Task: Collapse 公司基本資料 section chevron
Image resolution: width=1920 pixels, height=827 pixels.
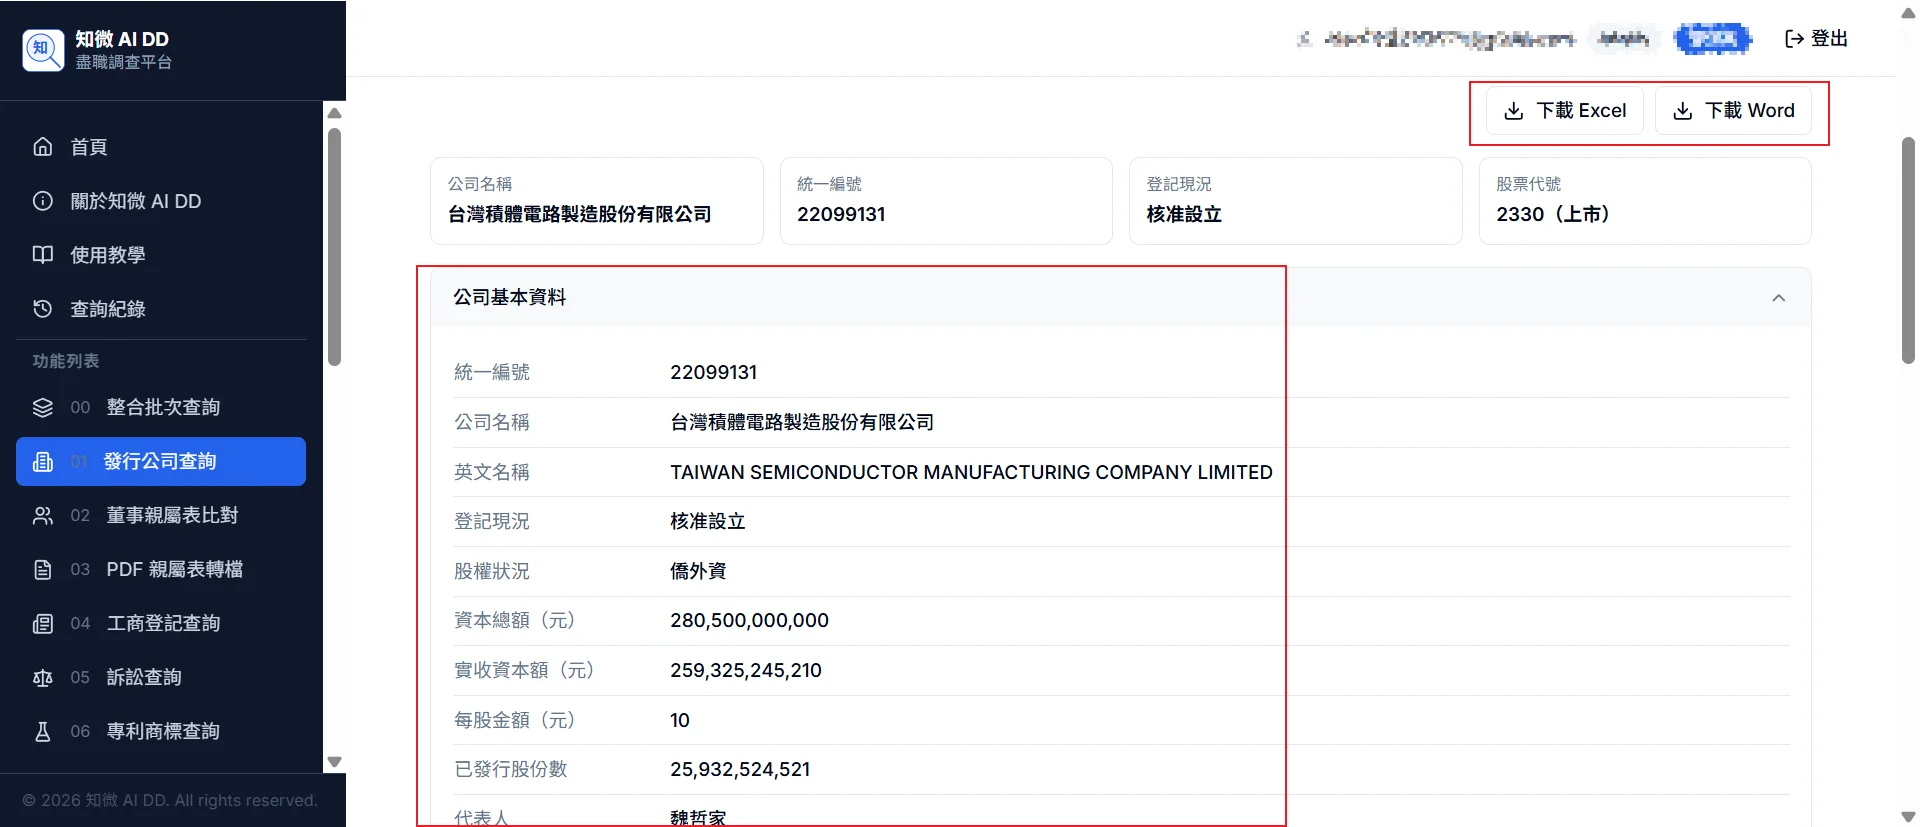Action: 1778,298
